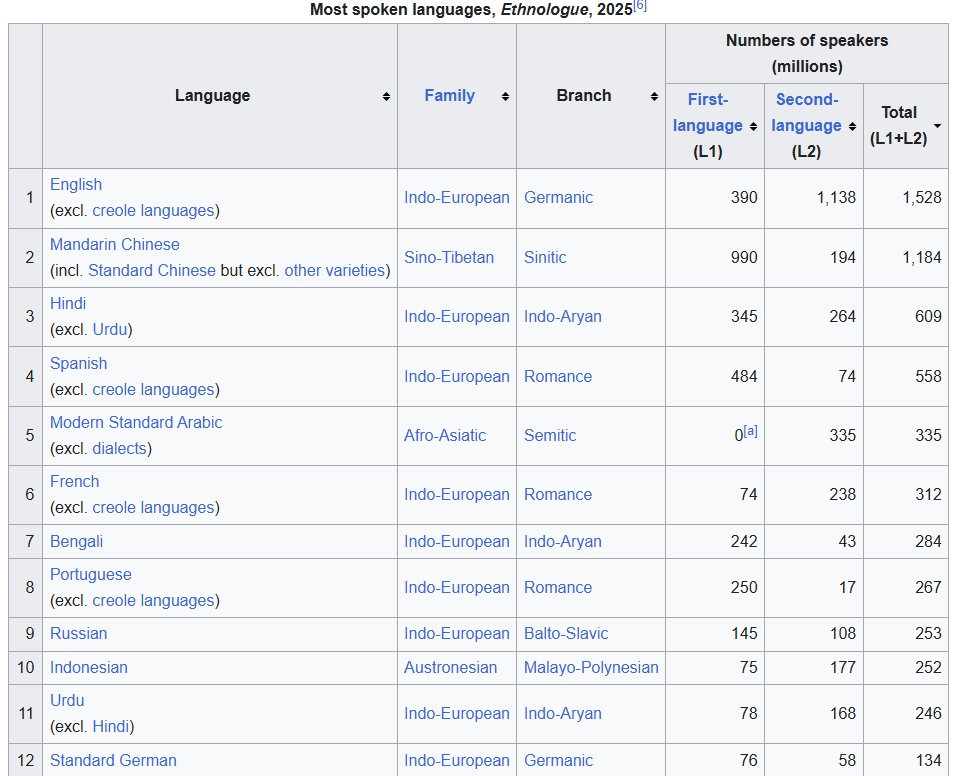Select Spanish L1 value 484

point(744,377)
